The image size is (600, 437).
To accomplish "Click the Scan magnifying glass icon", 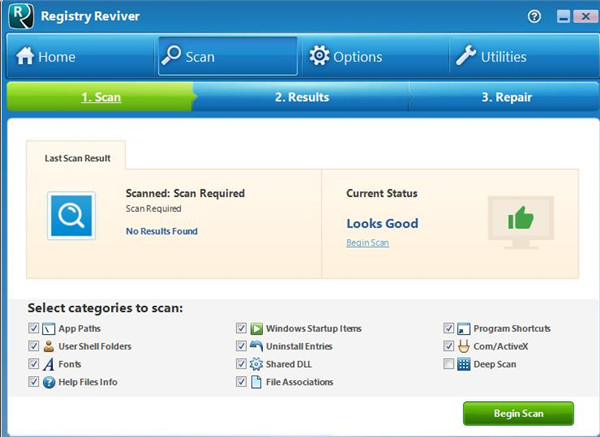I will pyautogui.click(x=171, y=55).
